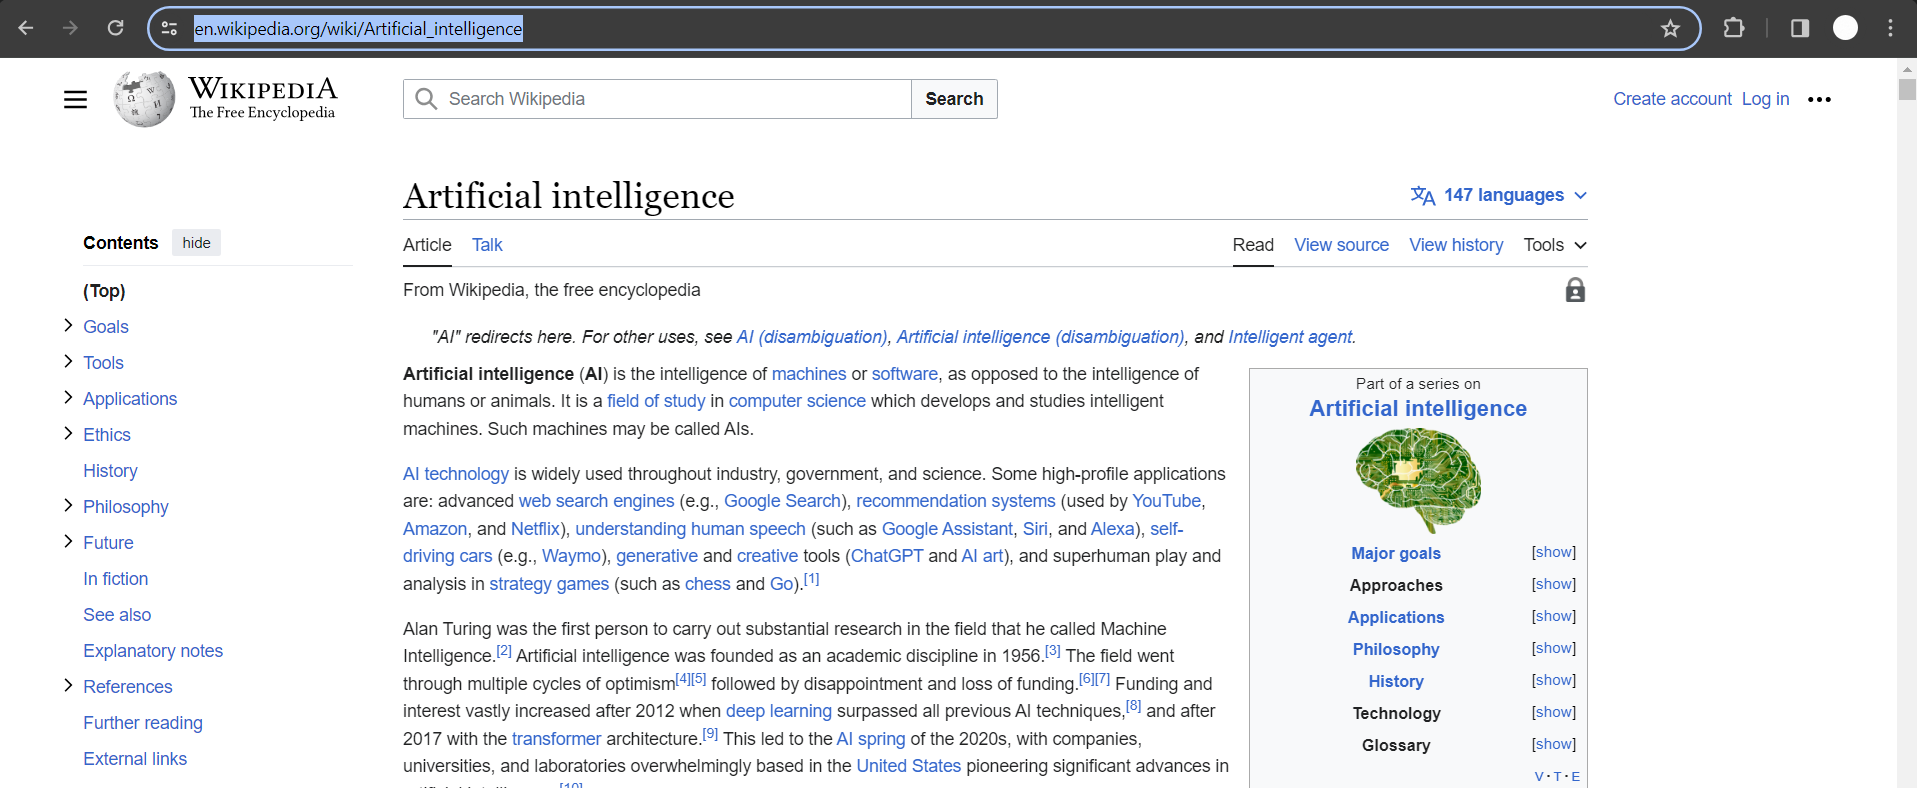This screenshot has height=788, width=1917.
Task: Expand the Ethics contents section
Action: pos(68,433)
